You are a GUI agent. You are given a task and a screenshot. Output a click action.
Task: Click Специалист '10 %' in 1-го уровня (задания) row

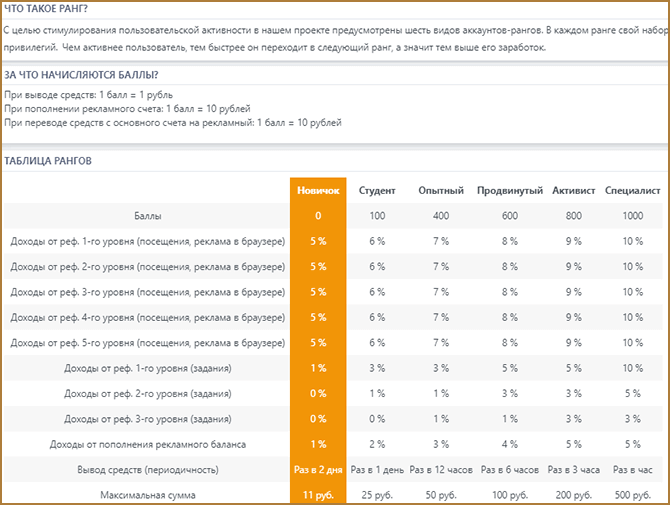632,368
